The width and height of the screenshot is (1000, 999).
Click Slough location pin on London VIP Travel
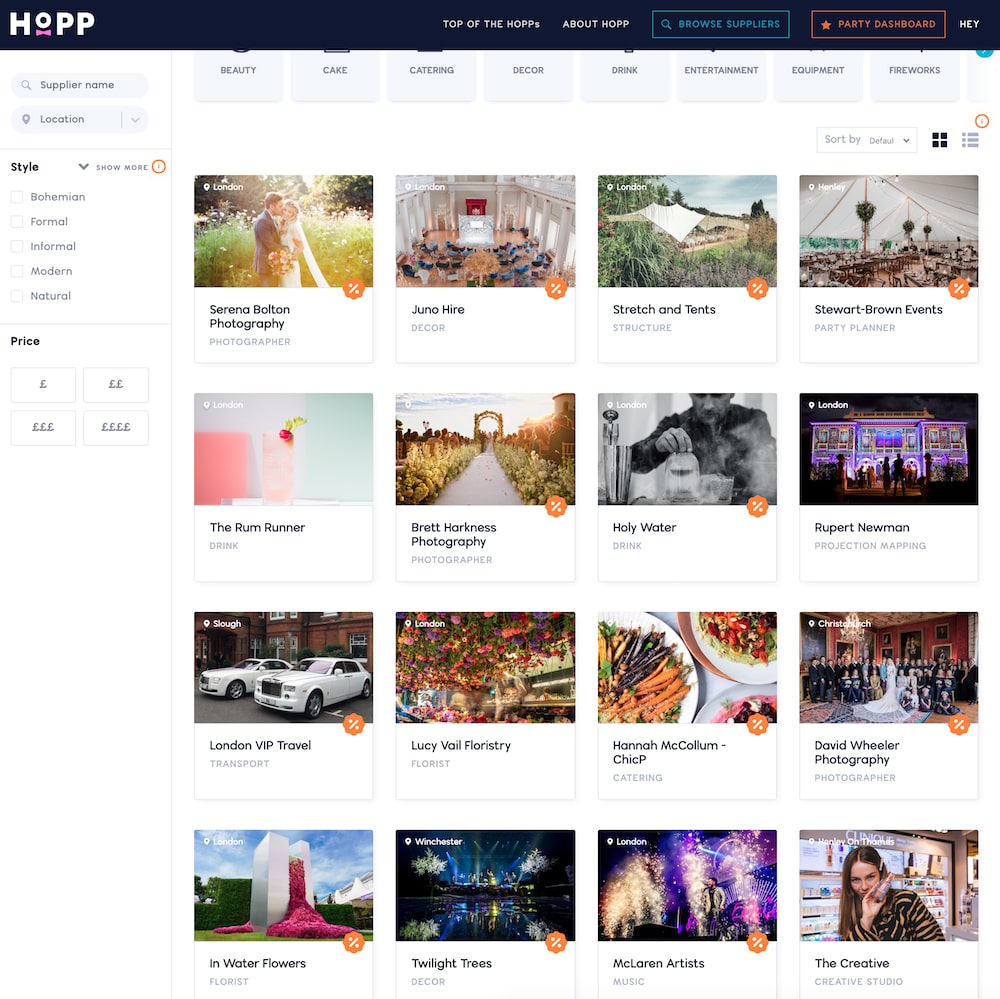pyautogui.click(x=207, y=623)
